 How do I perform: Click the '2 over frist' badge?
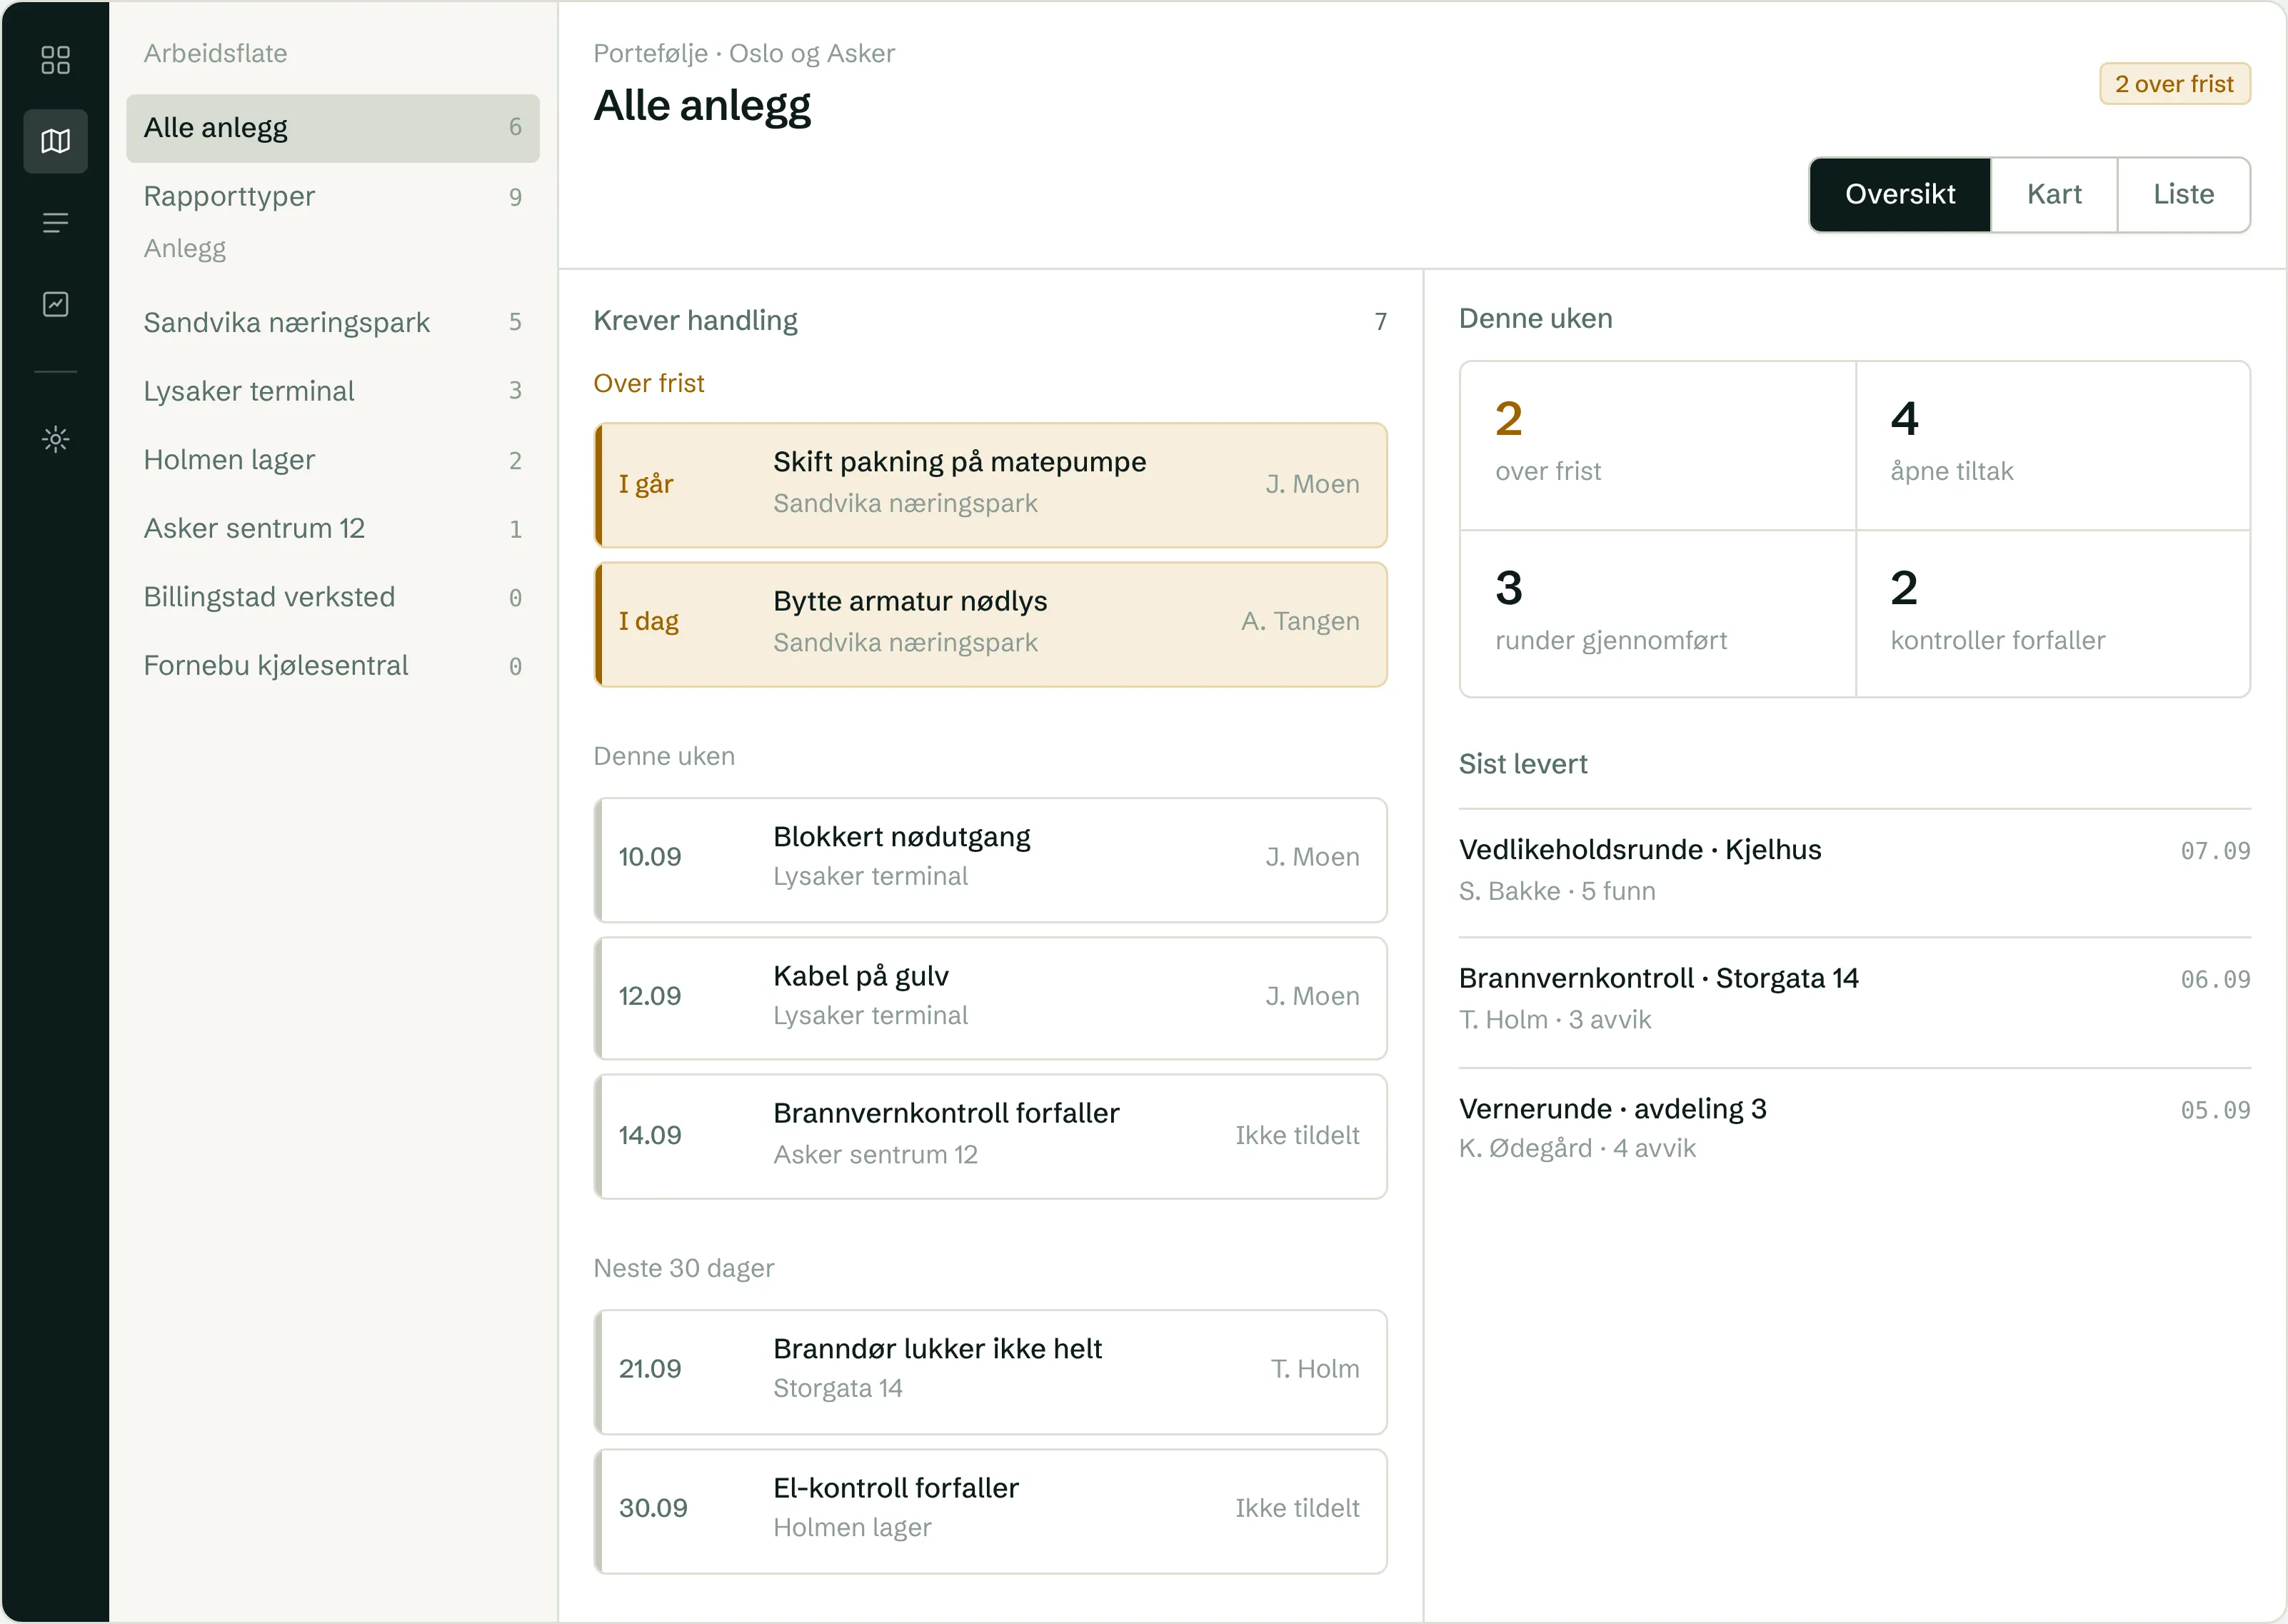click(2174, 84)
